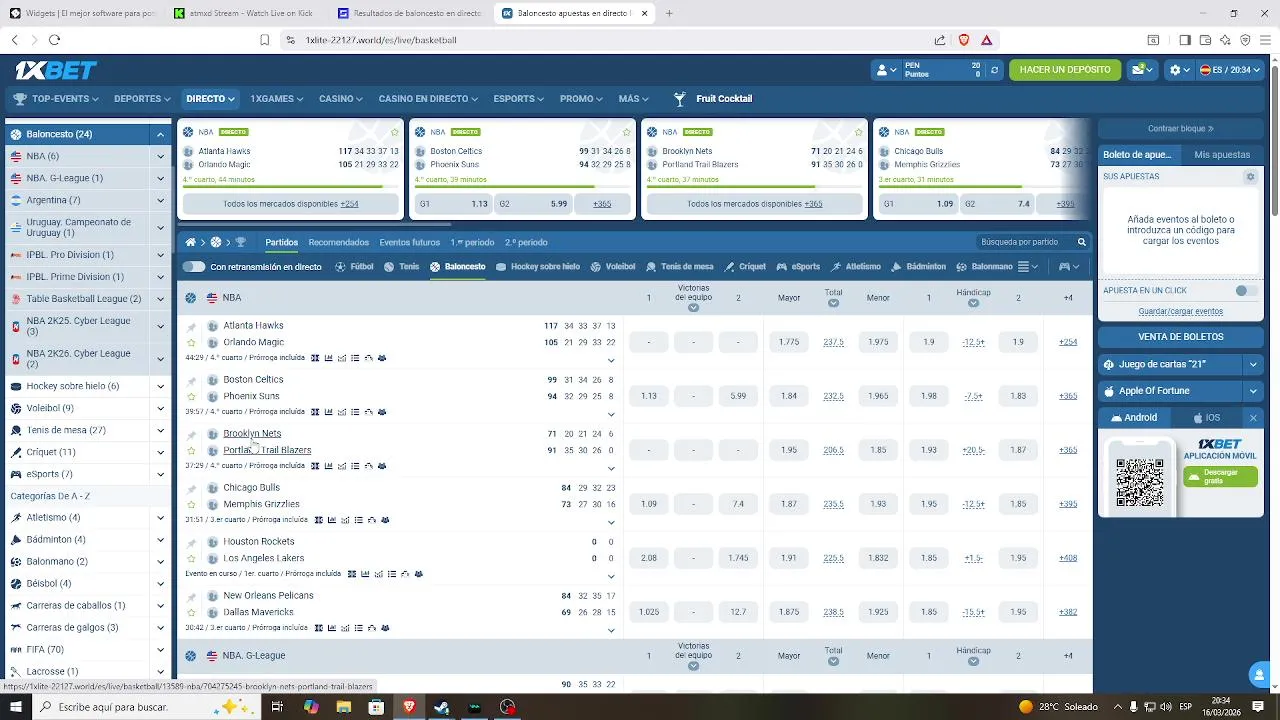Screen dimensions: 1280x720
Task: Select Hockey sobre hielo sport filter
Action: click(538, 267)
